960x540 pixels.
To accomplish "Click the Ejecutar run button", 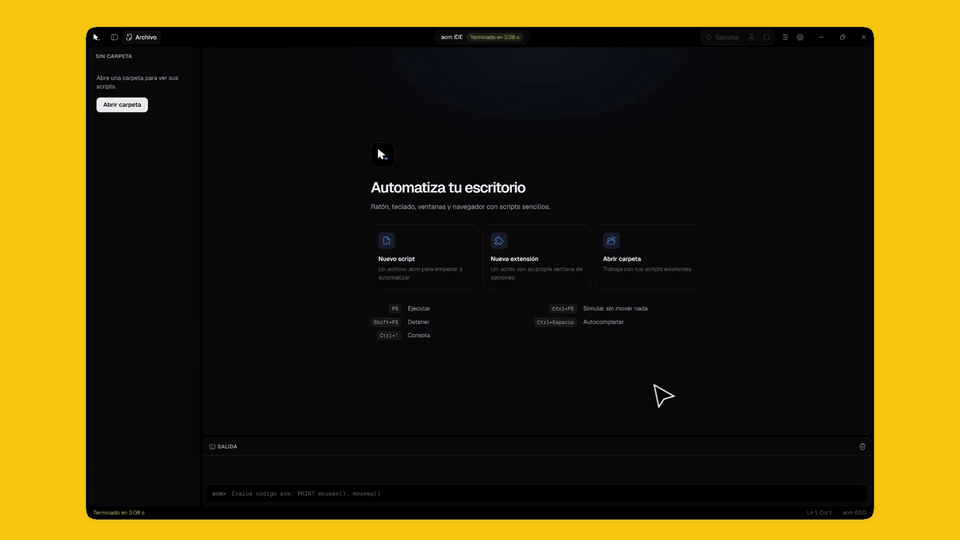I will [x=723, y=37].
